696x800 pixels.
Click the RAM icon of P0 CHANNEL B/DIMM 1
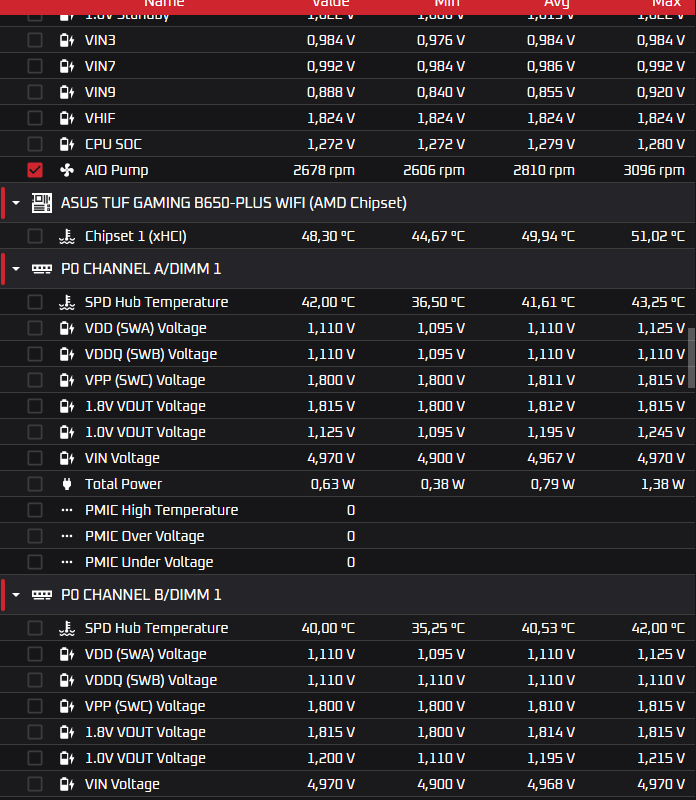point(41,595)
